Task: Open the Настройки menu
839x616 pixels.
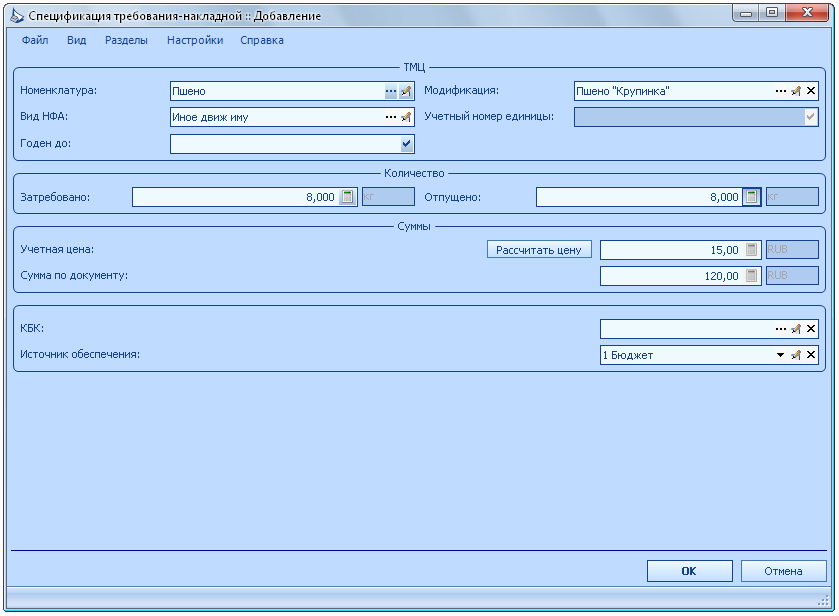Action: point(195,40)
